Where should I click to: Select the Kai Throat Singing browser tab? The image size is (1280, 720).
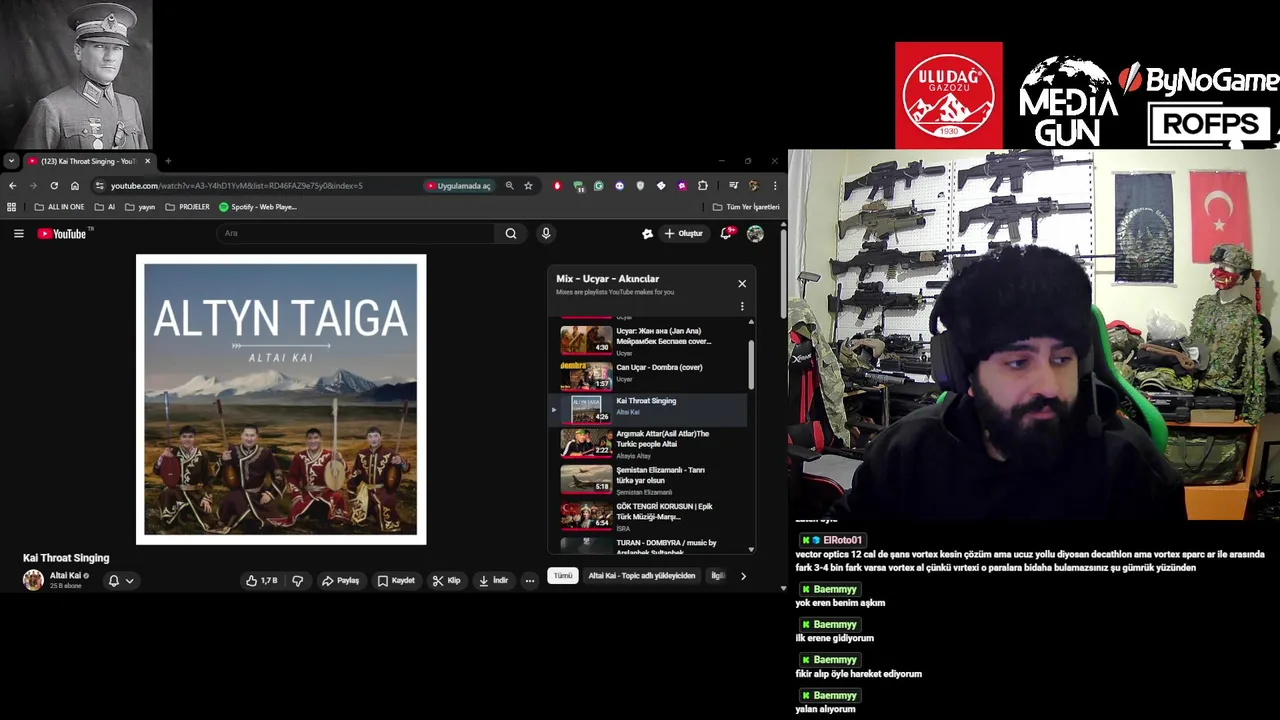pos(88,161)
